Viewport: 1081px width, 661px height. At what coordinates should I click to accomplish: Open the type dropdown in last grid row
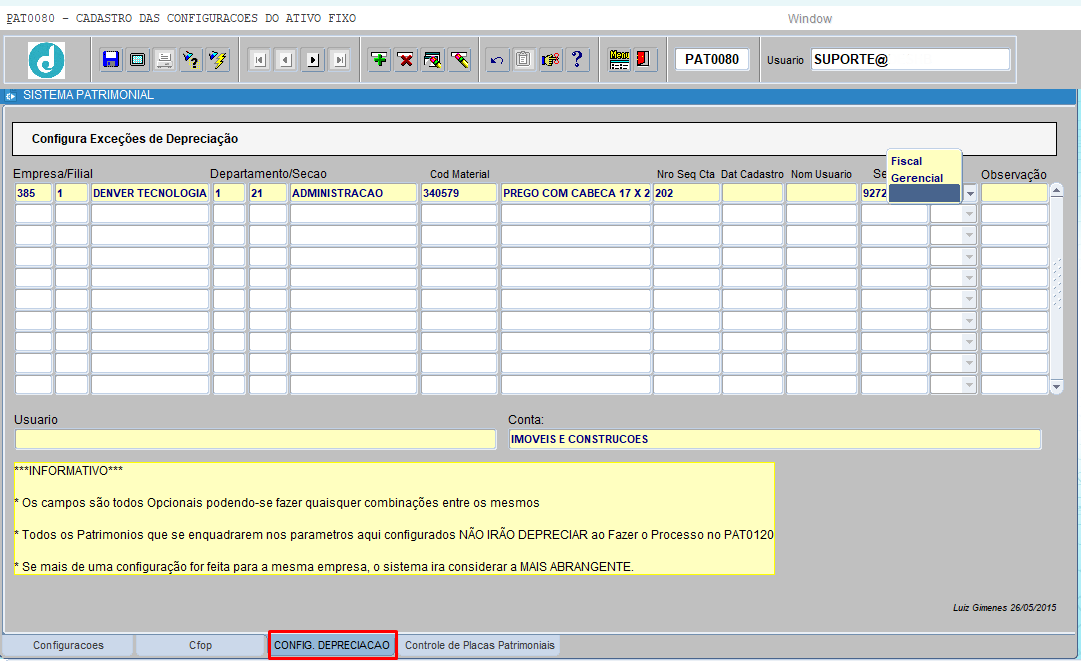click(x=969, y=385)
